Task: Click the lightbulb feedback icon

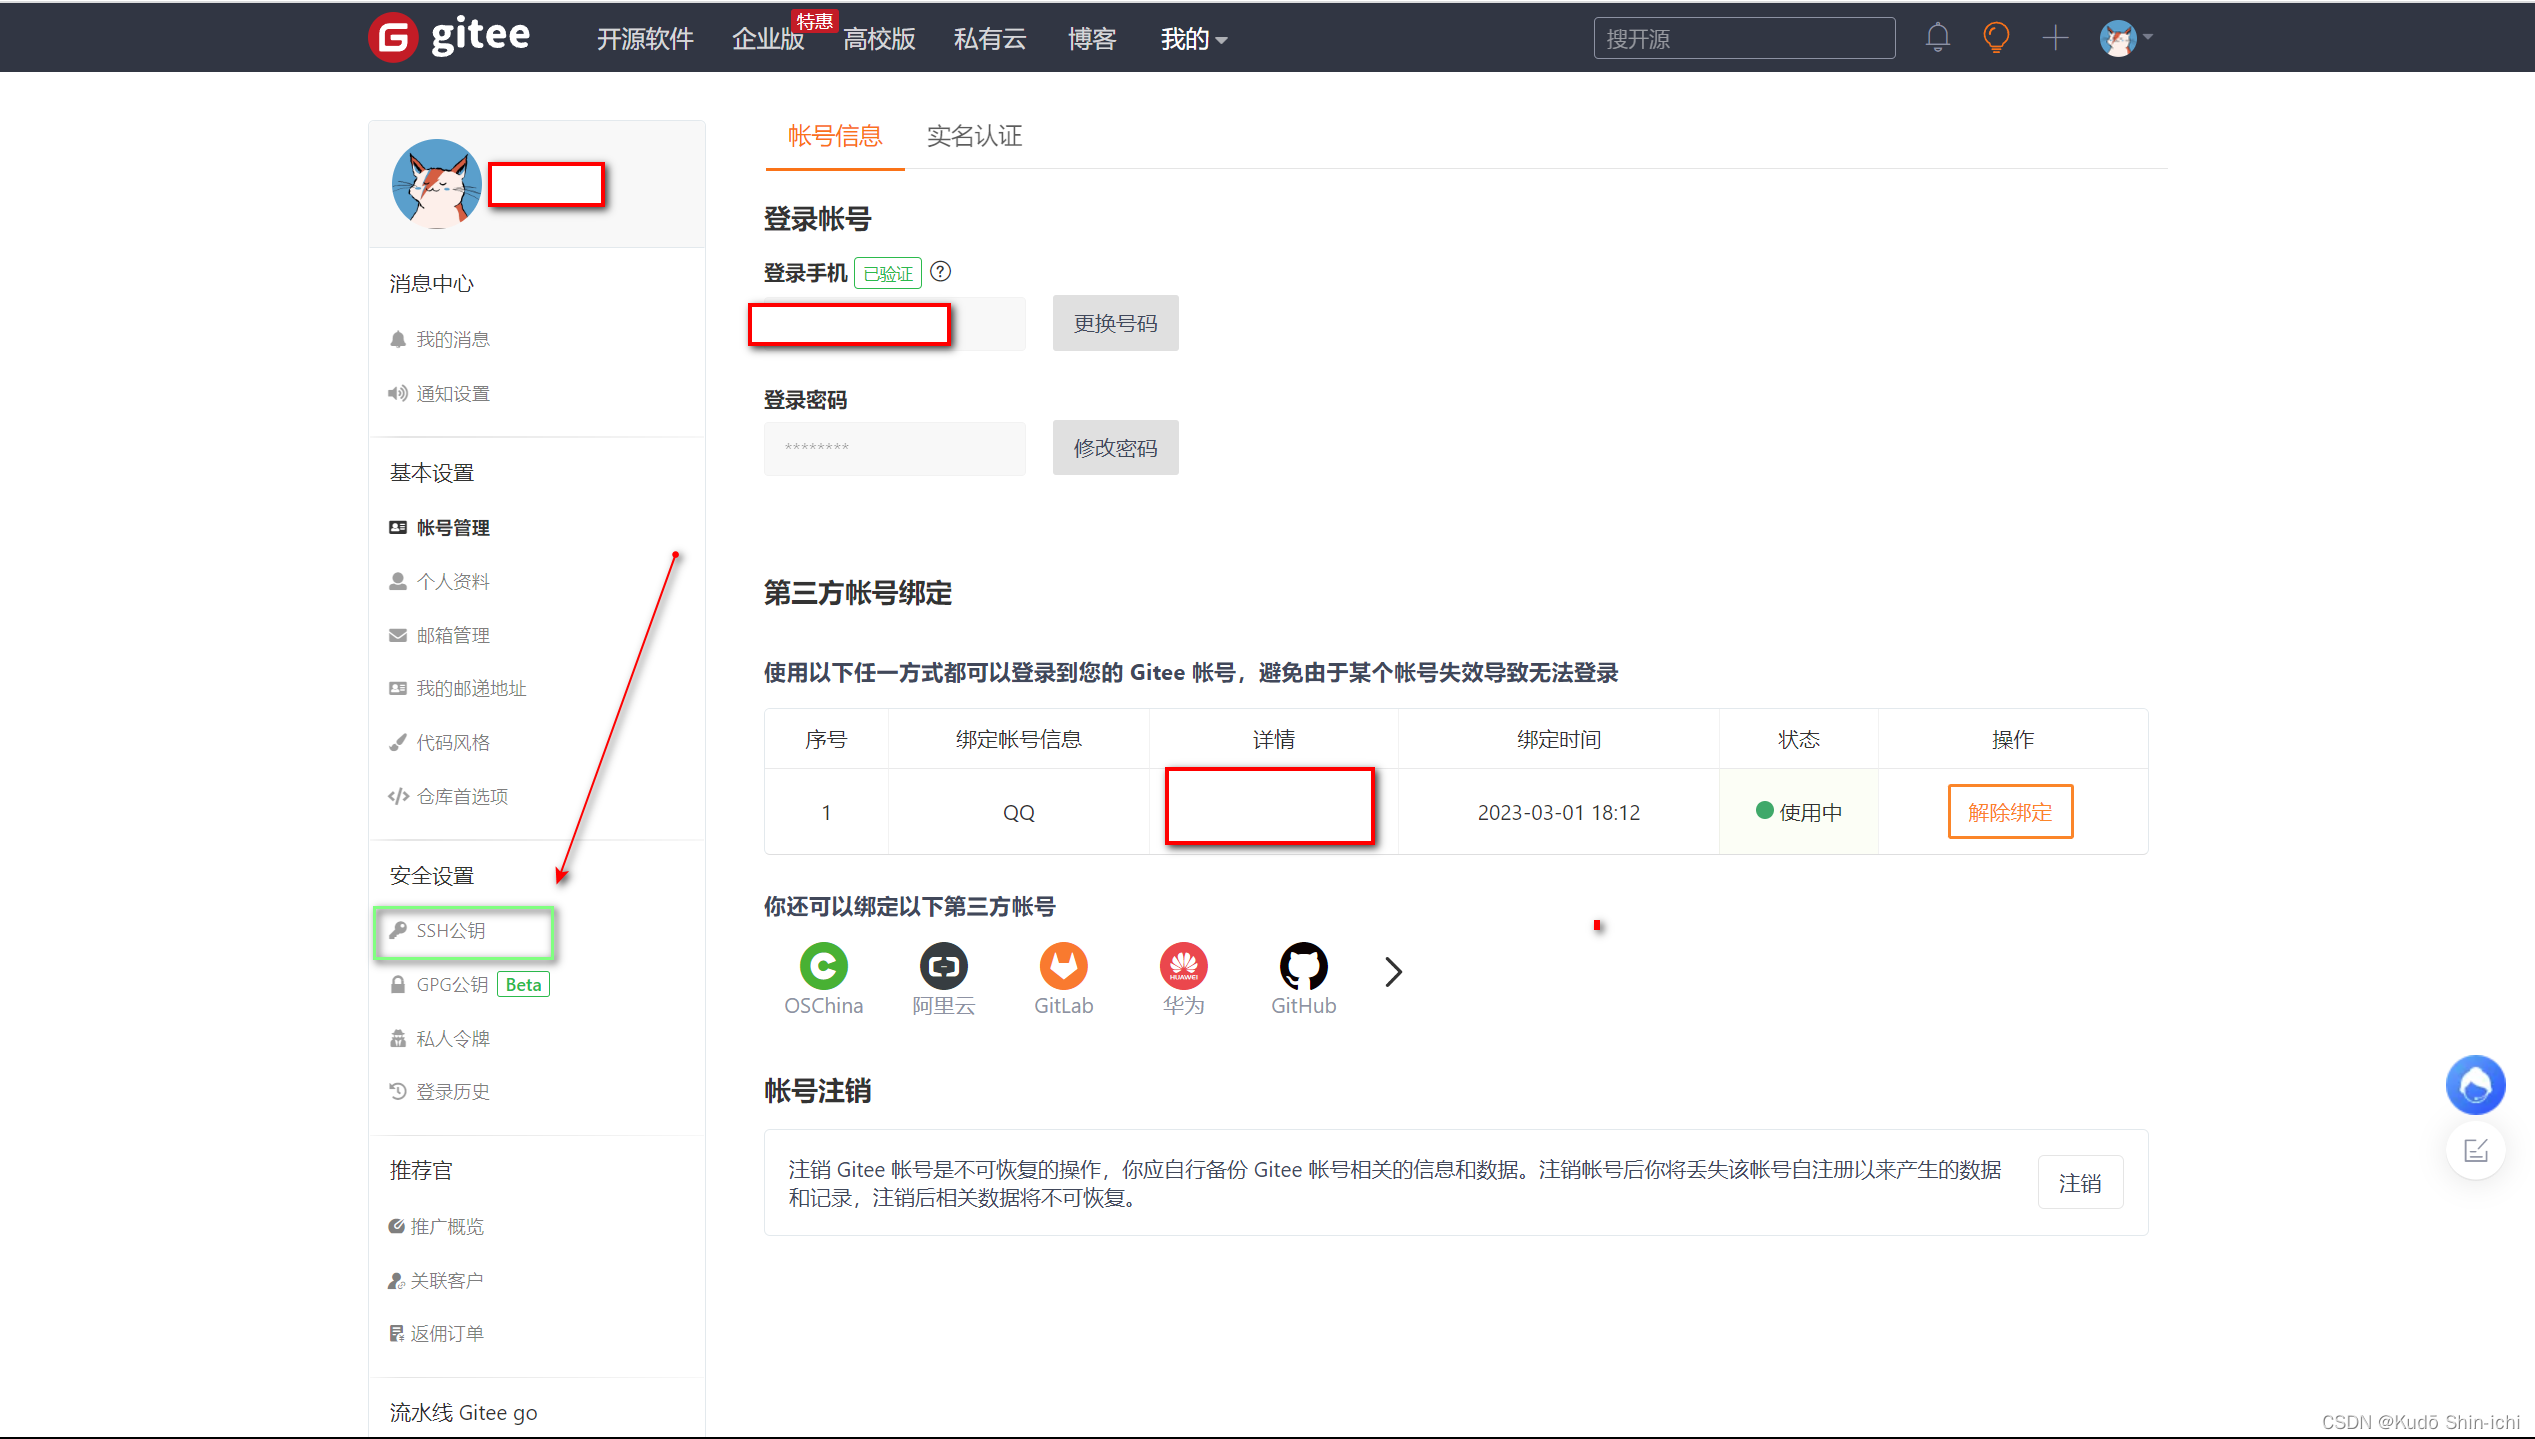Action: point(1996,37)
